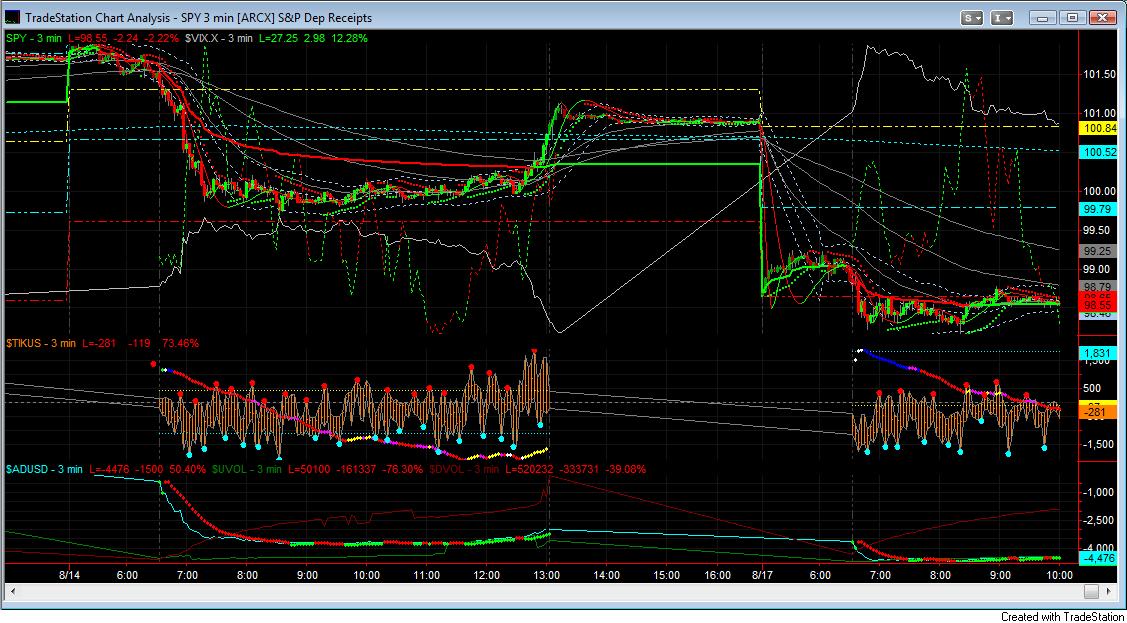Click the 16:00 label on the time axis
This screenshot has width=1127, height=623.
coord(719,576)
